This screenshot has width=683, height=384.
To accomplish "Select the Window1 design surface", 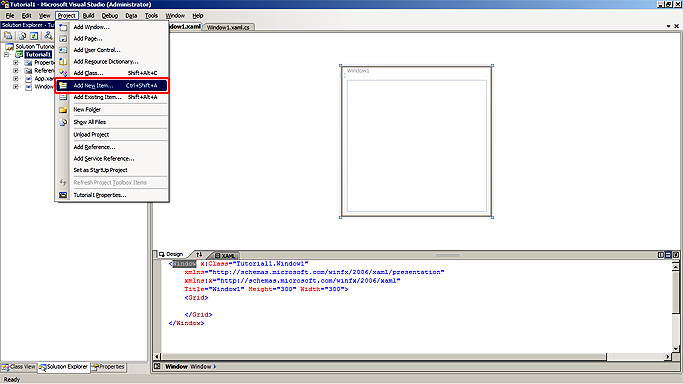I will click(x=416, y=141).
